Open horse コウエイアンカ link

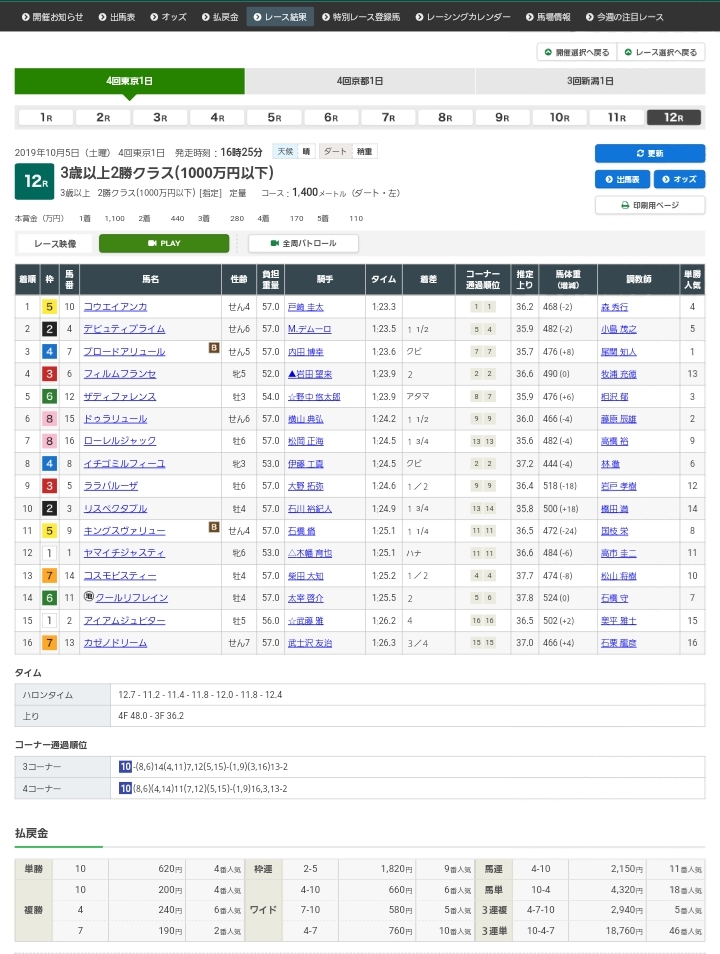coord(116,307)
